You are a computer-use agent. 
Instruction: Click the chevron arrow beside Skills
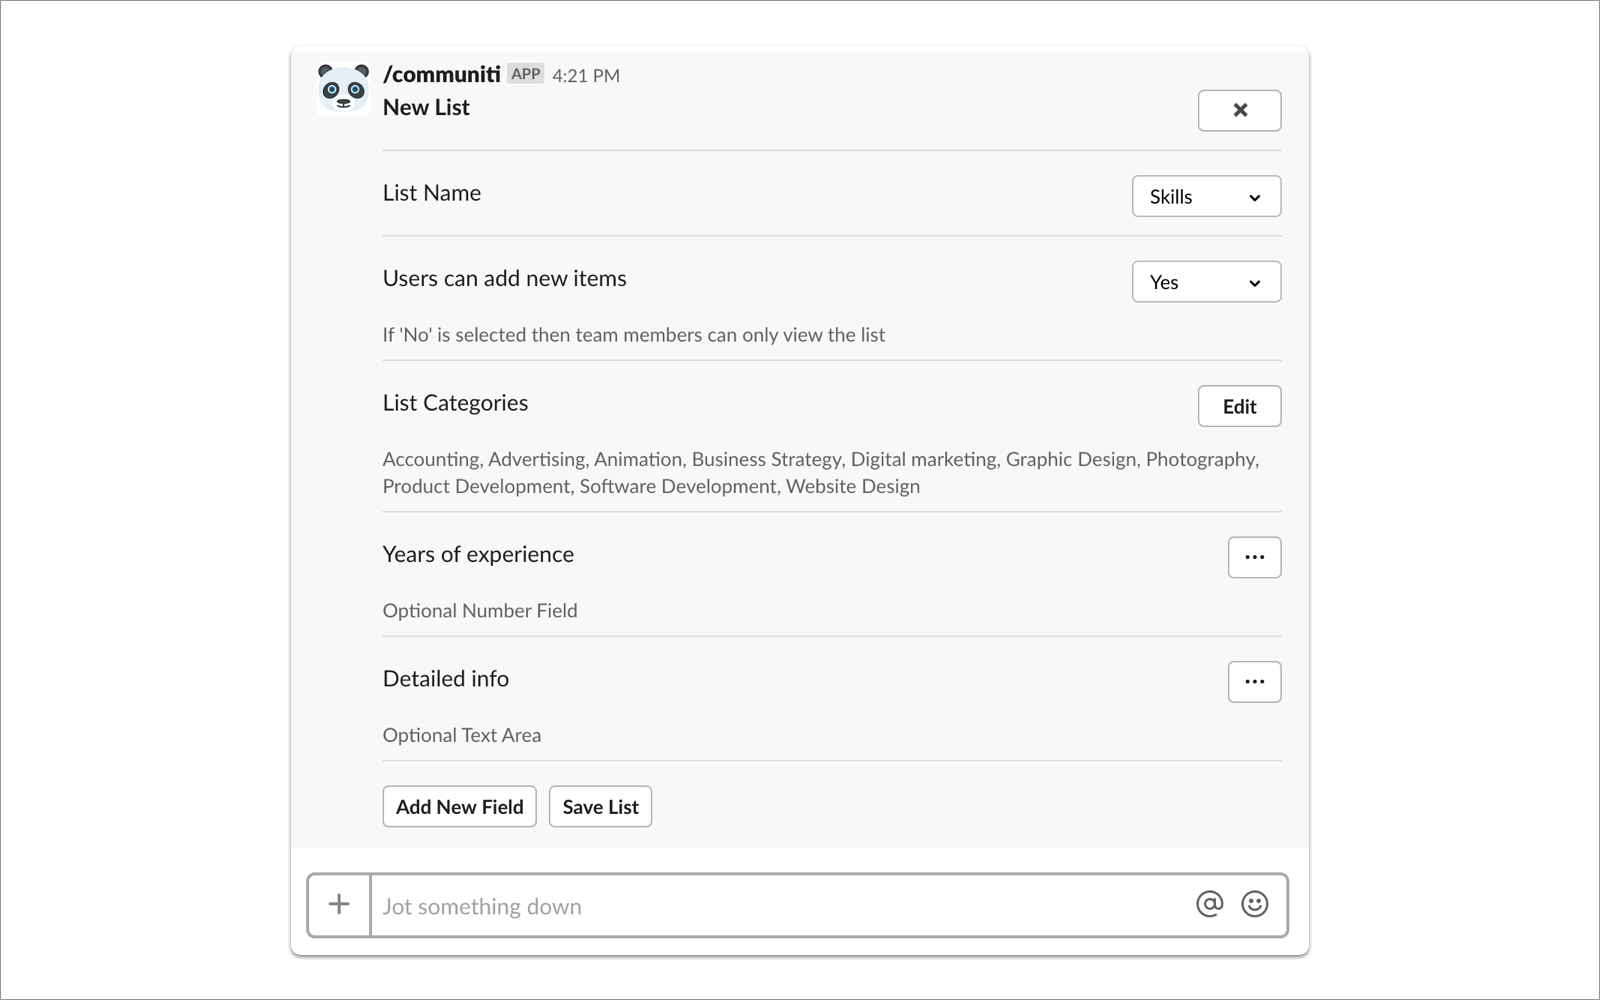(x=1254, y=198)
